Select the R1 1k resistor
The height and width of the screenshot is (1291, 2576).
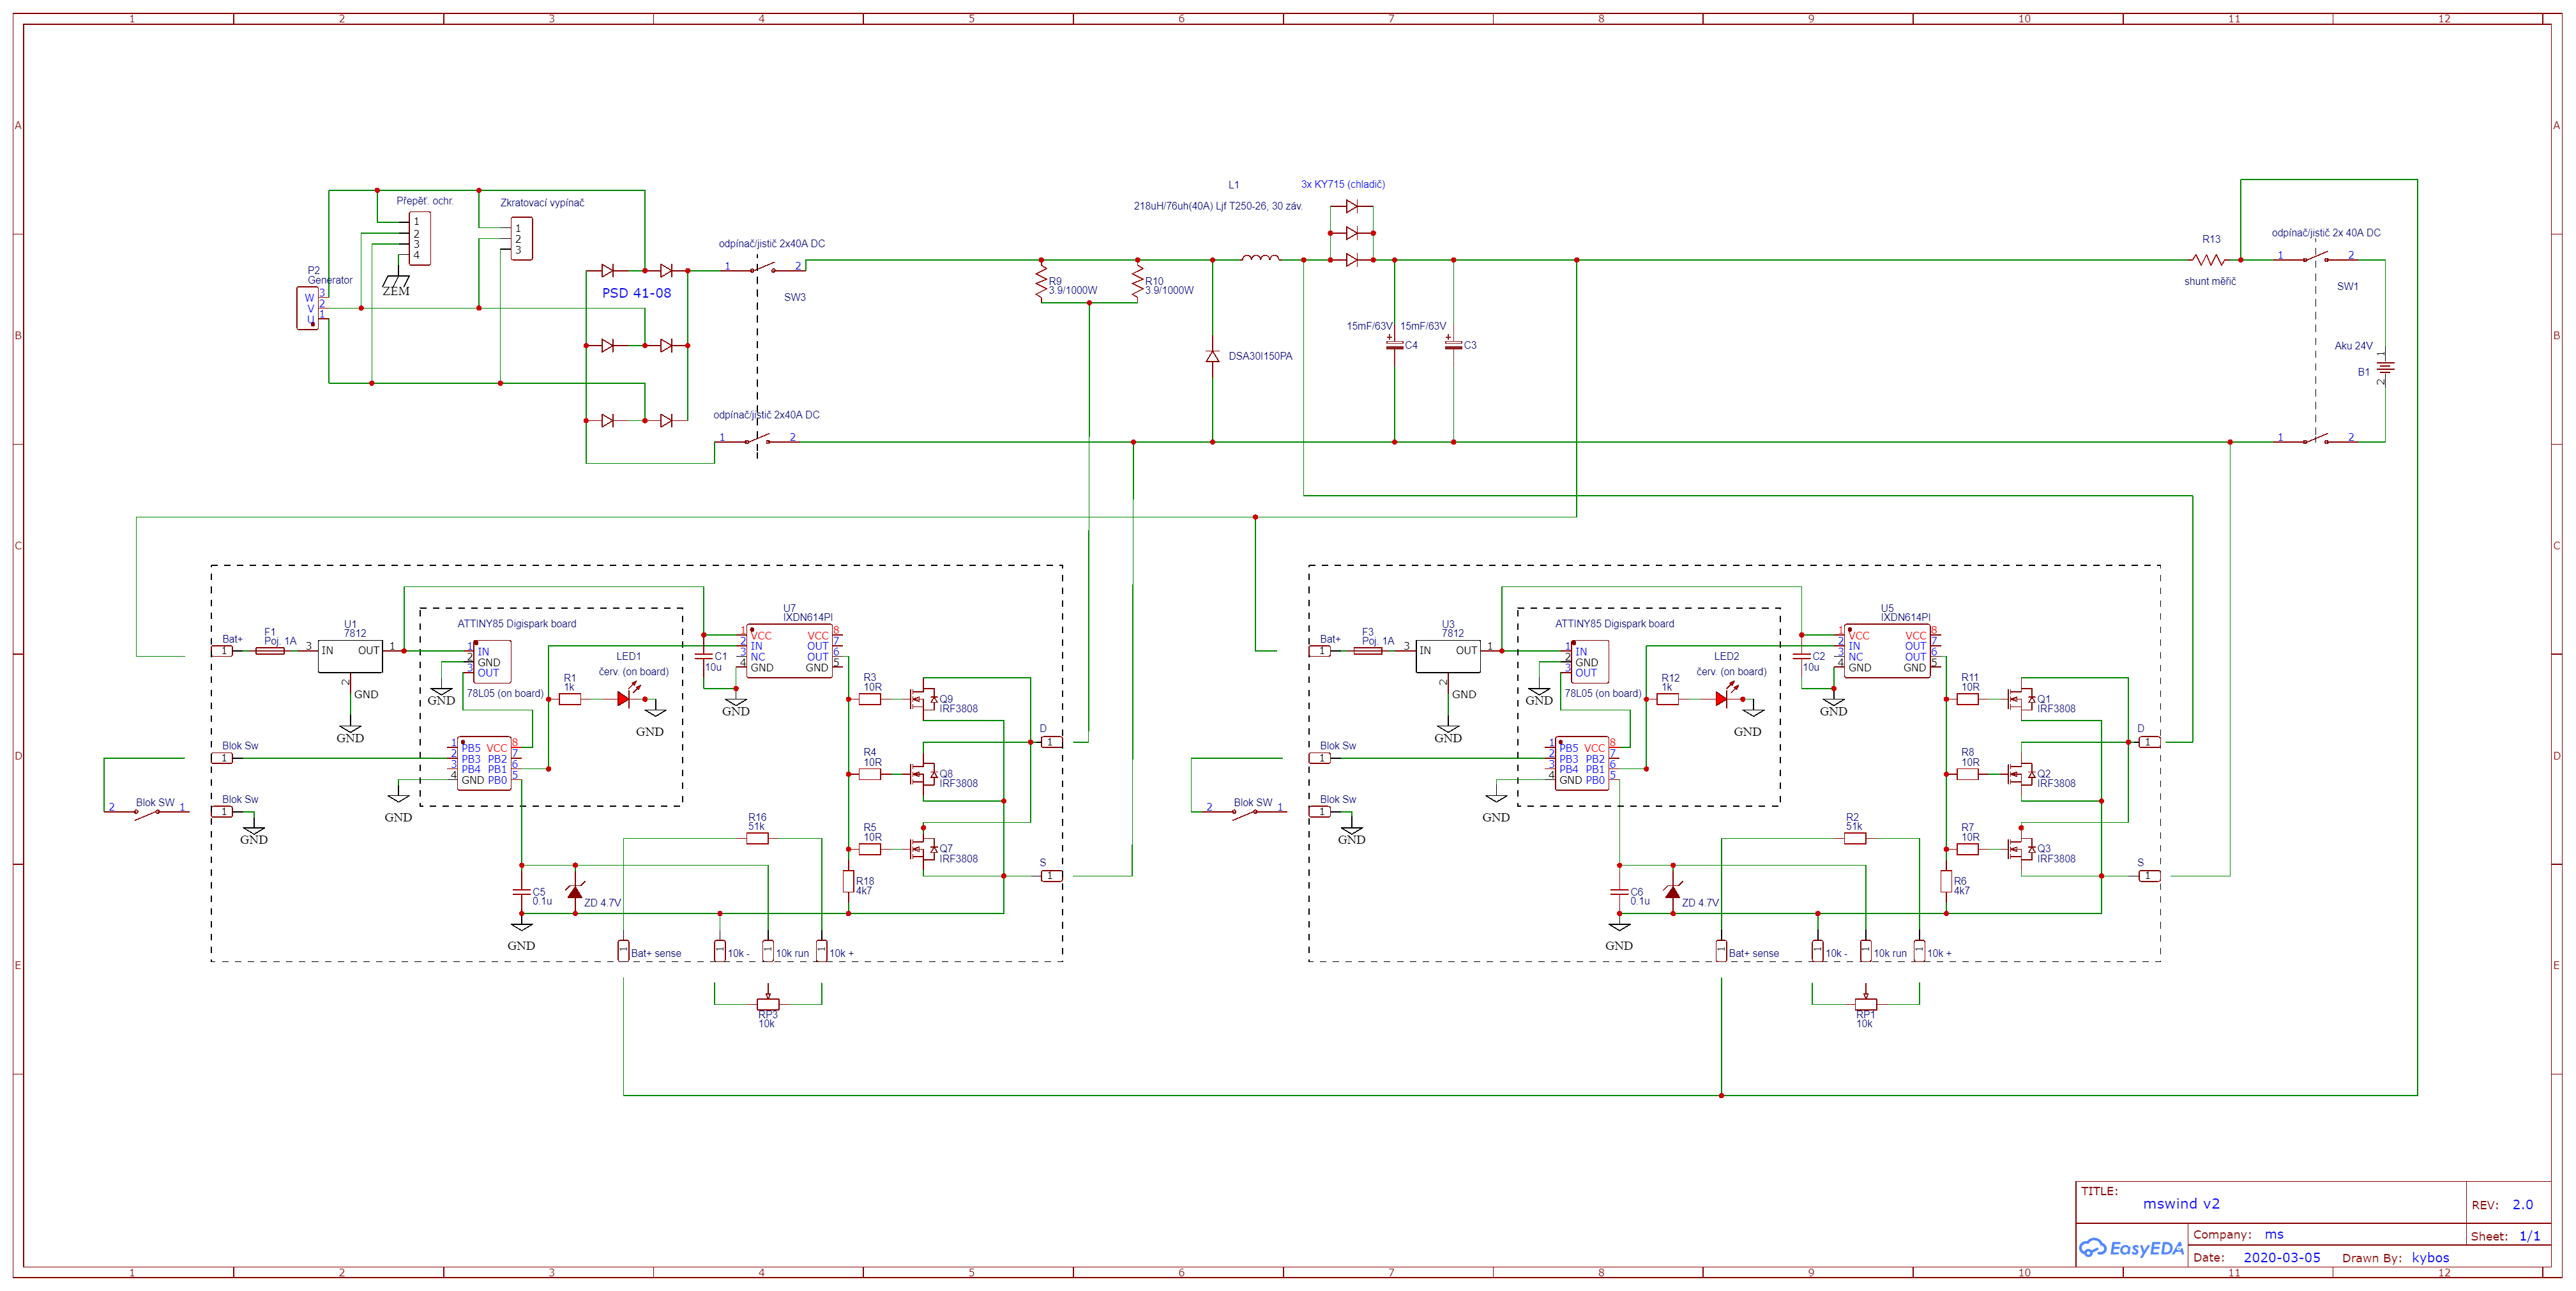570,699
